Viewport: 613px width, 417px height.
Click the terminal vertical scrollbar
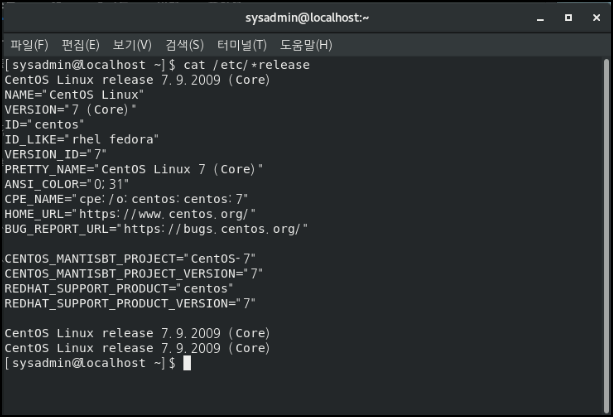(x=606, y=236)
